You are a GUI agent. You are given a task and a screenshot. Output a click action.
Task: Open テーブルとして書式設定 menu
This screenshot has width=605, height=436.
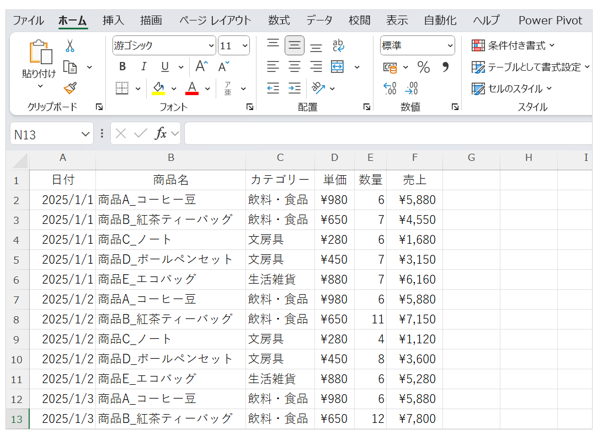pyautogui.click(x=531, y=67)
